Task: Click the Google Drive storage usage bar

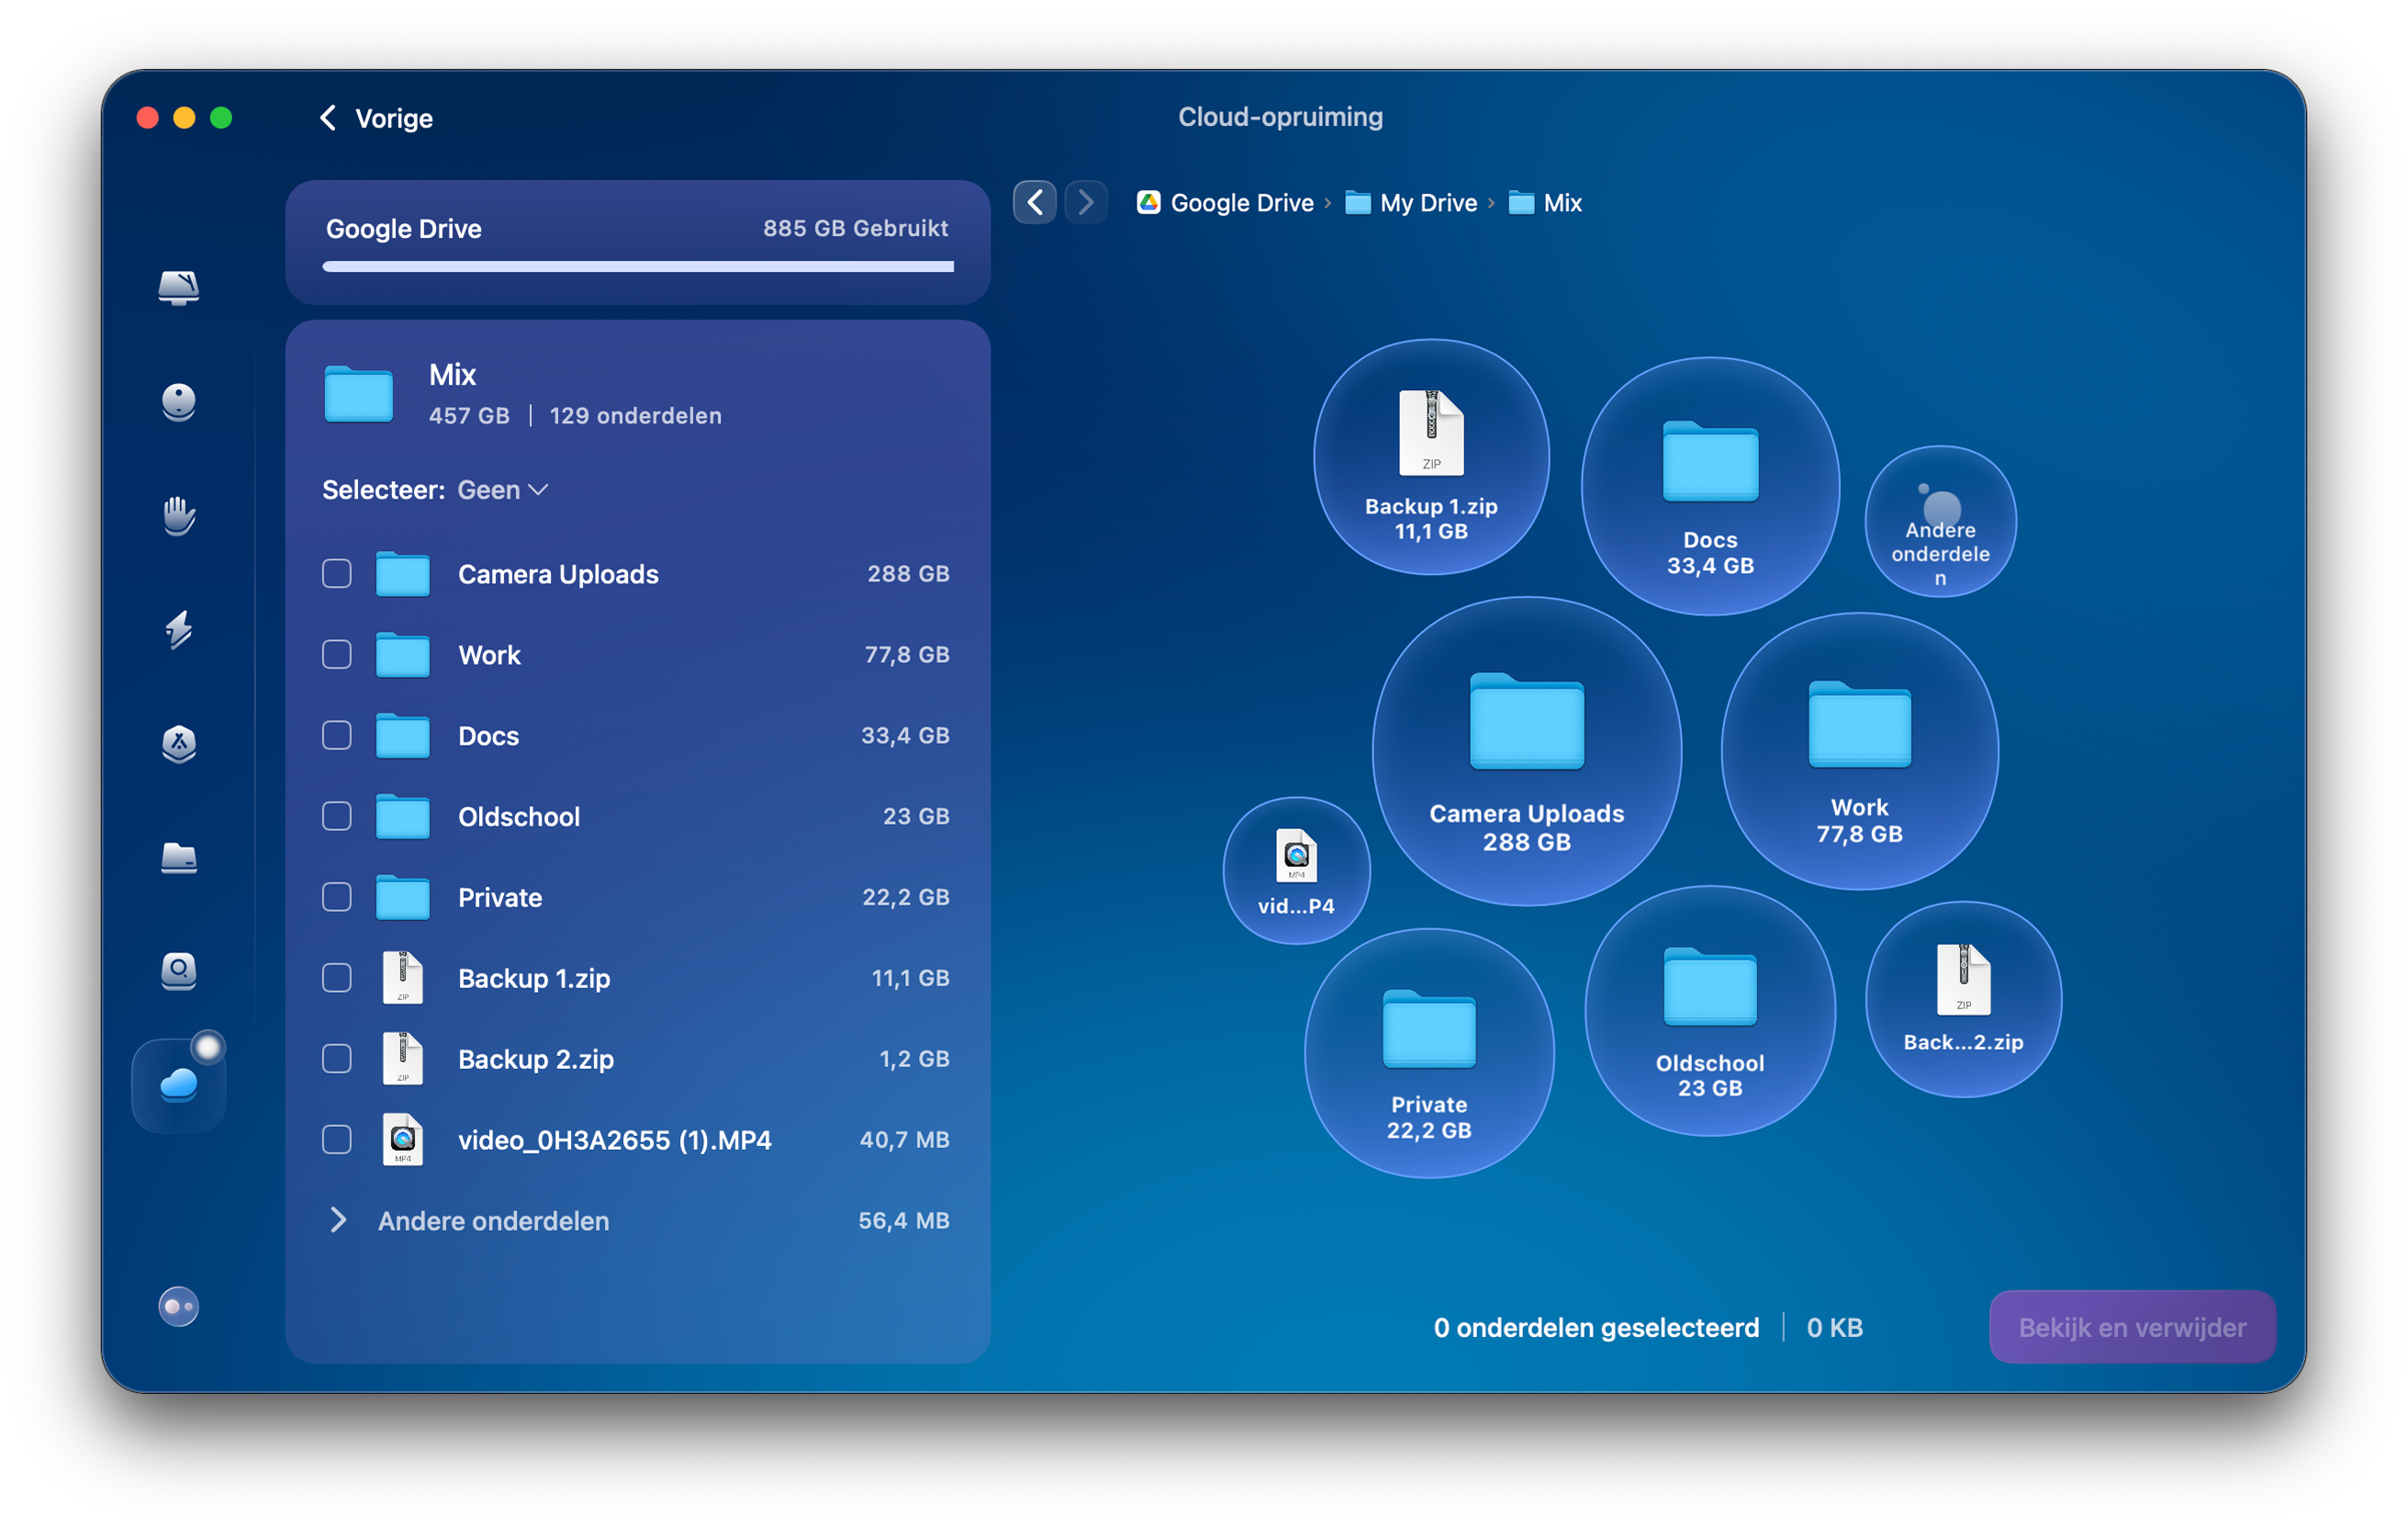Action: tap(637, 265)
